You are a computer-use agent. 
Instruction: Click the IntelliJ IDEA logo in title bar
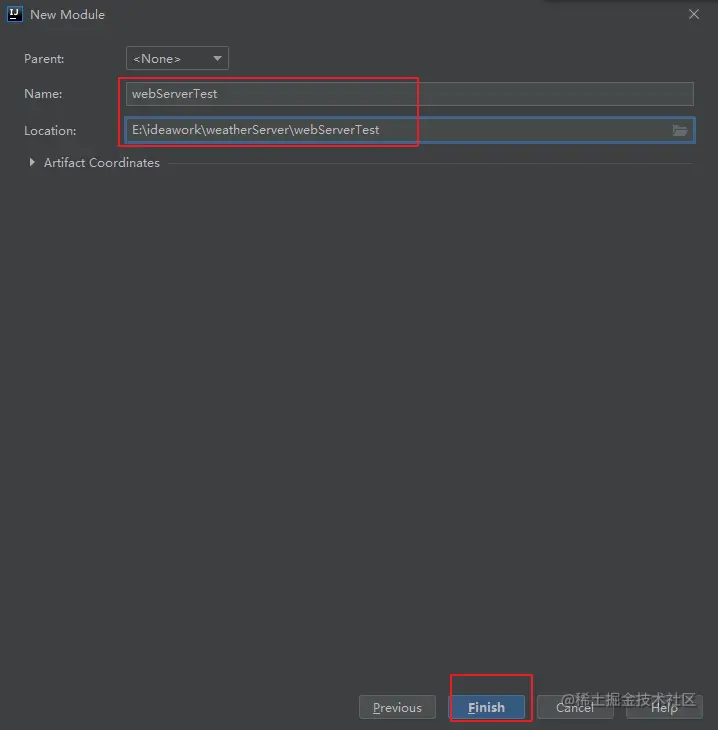pos(14,14)
